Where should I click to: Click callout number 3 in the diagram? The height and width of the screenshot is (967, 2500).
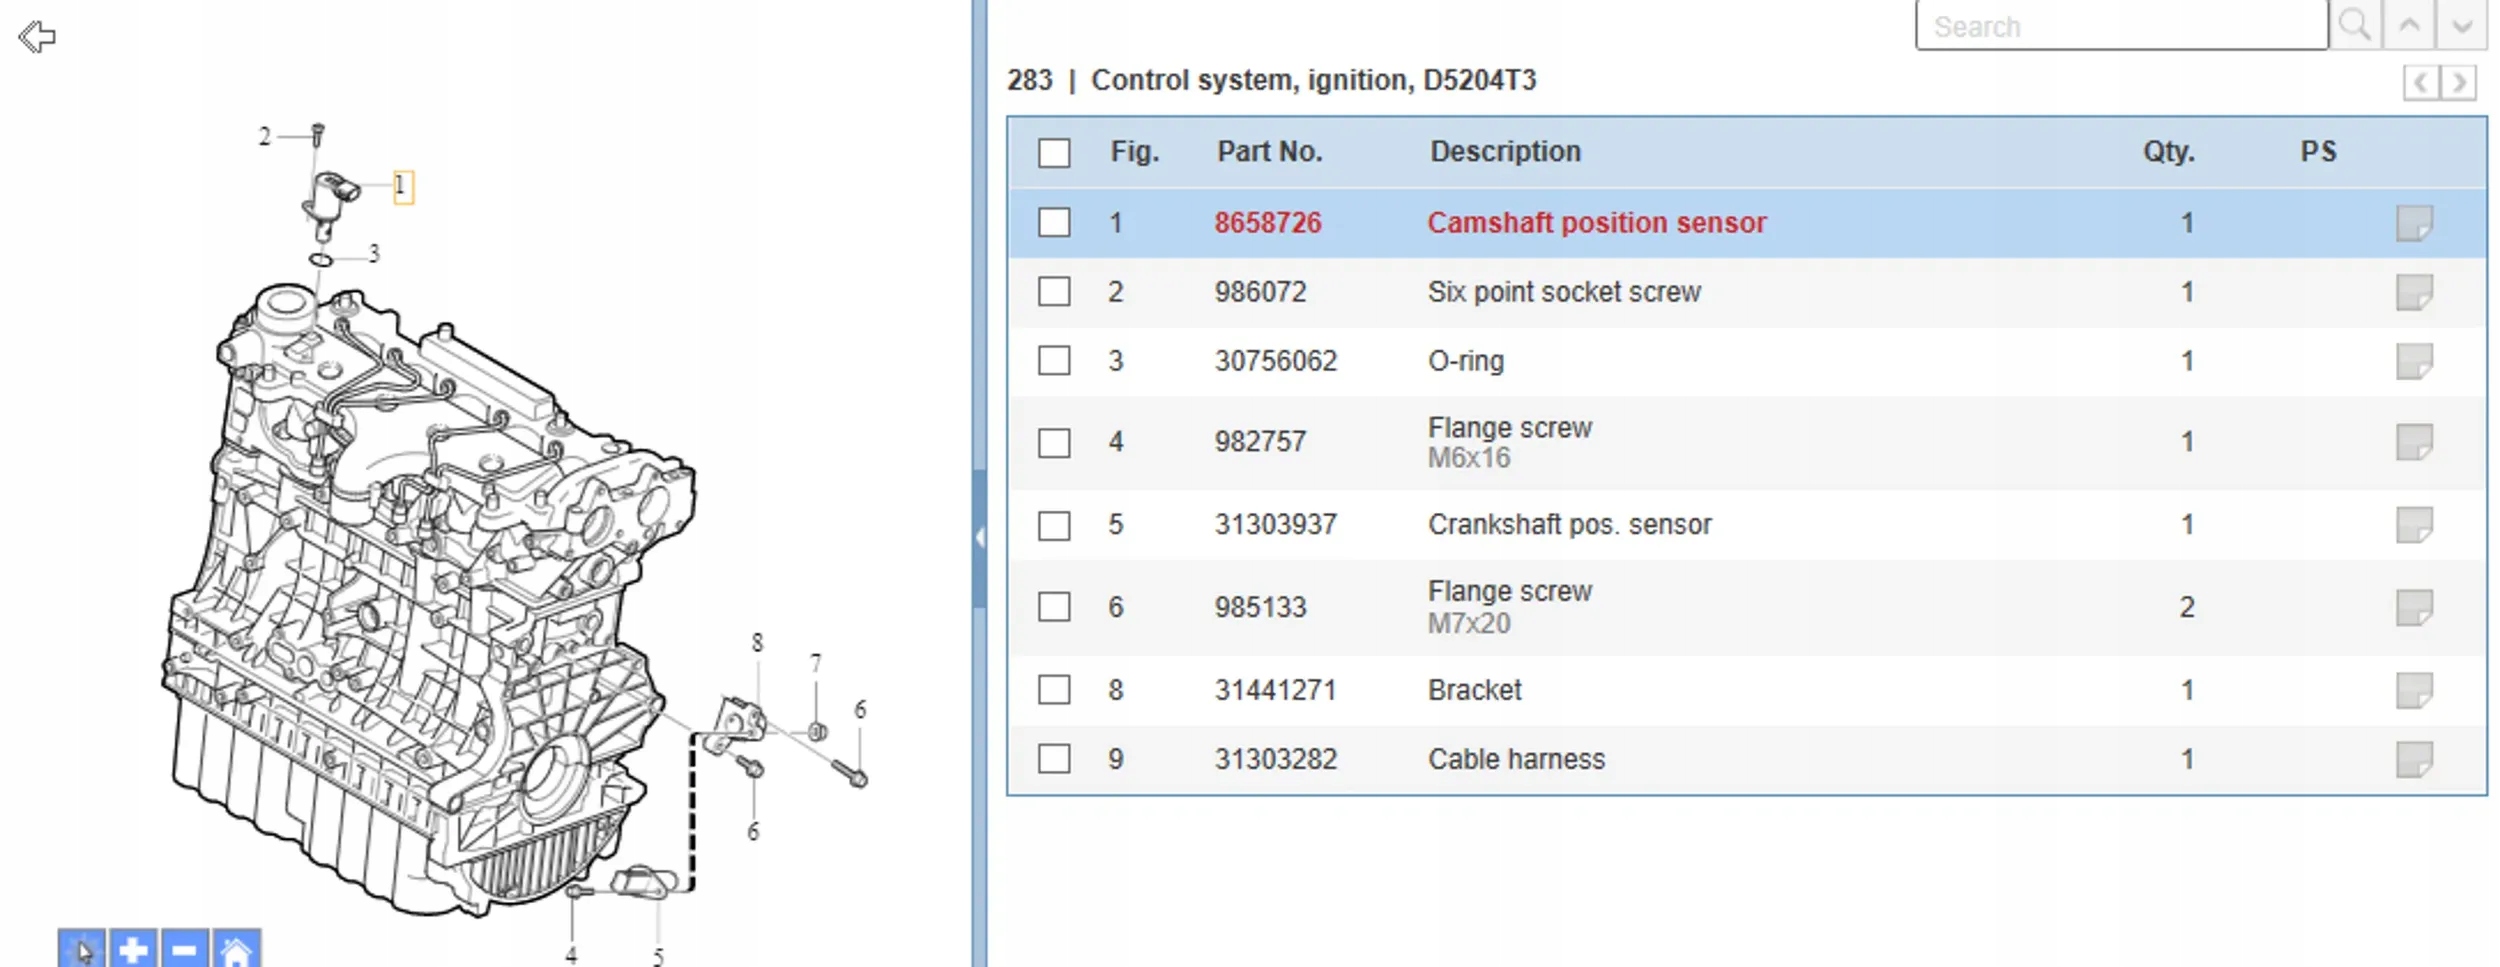coord(374,254)
